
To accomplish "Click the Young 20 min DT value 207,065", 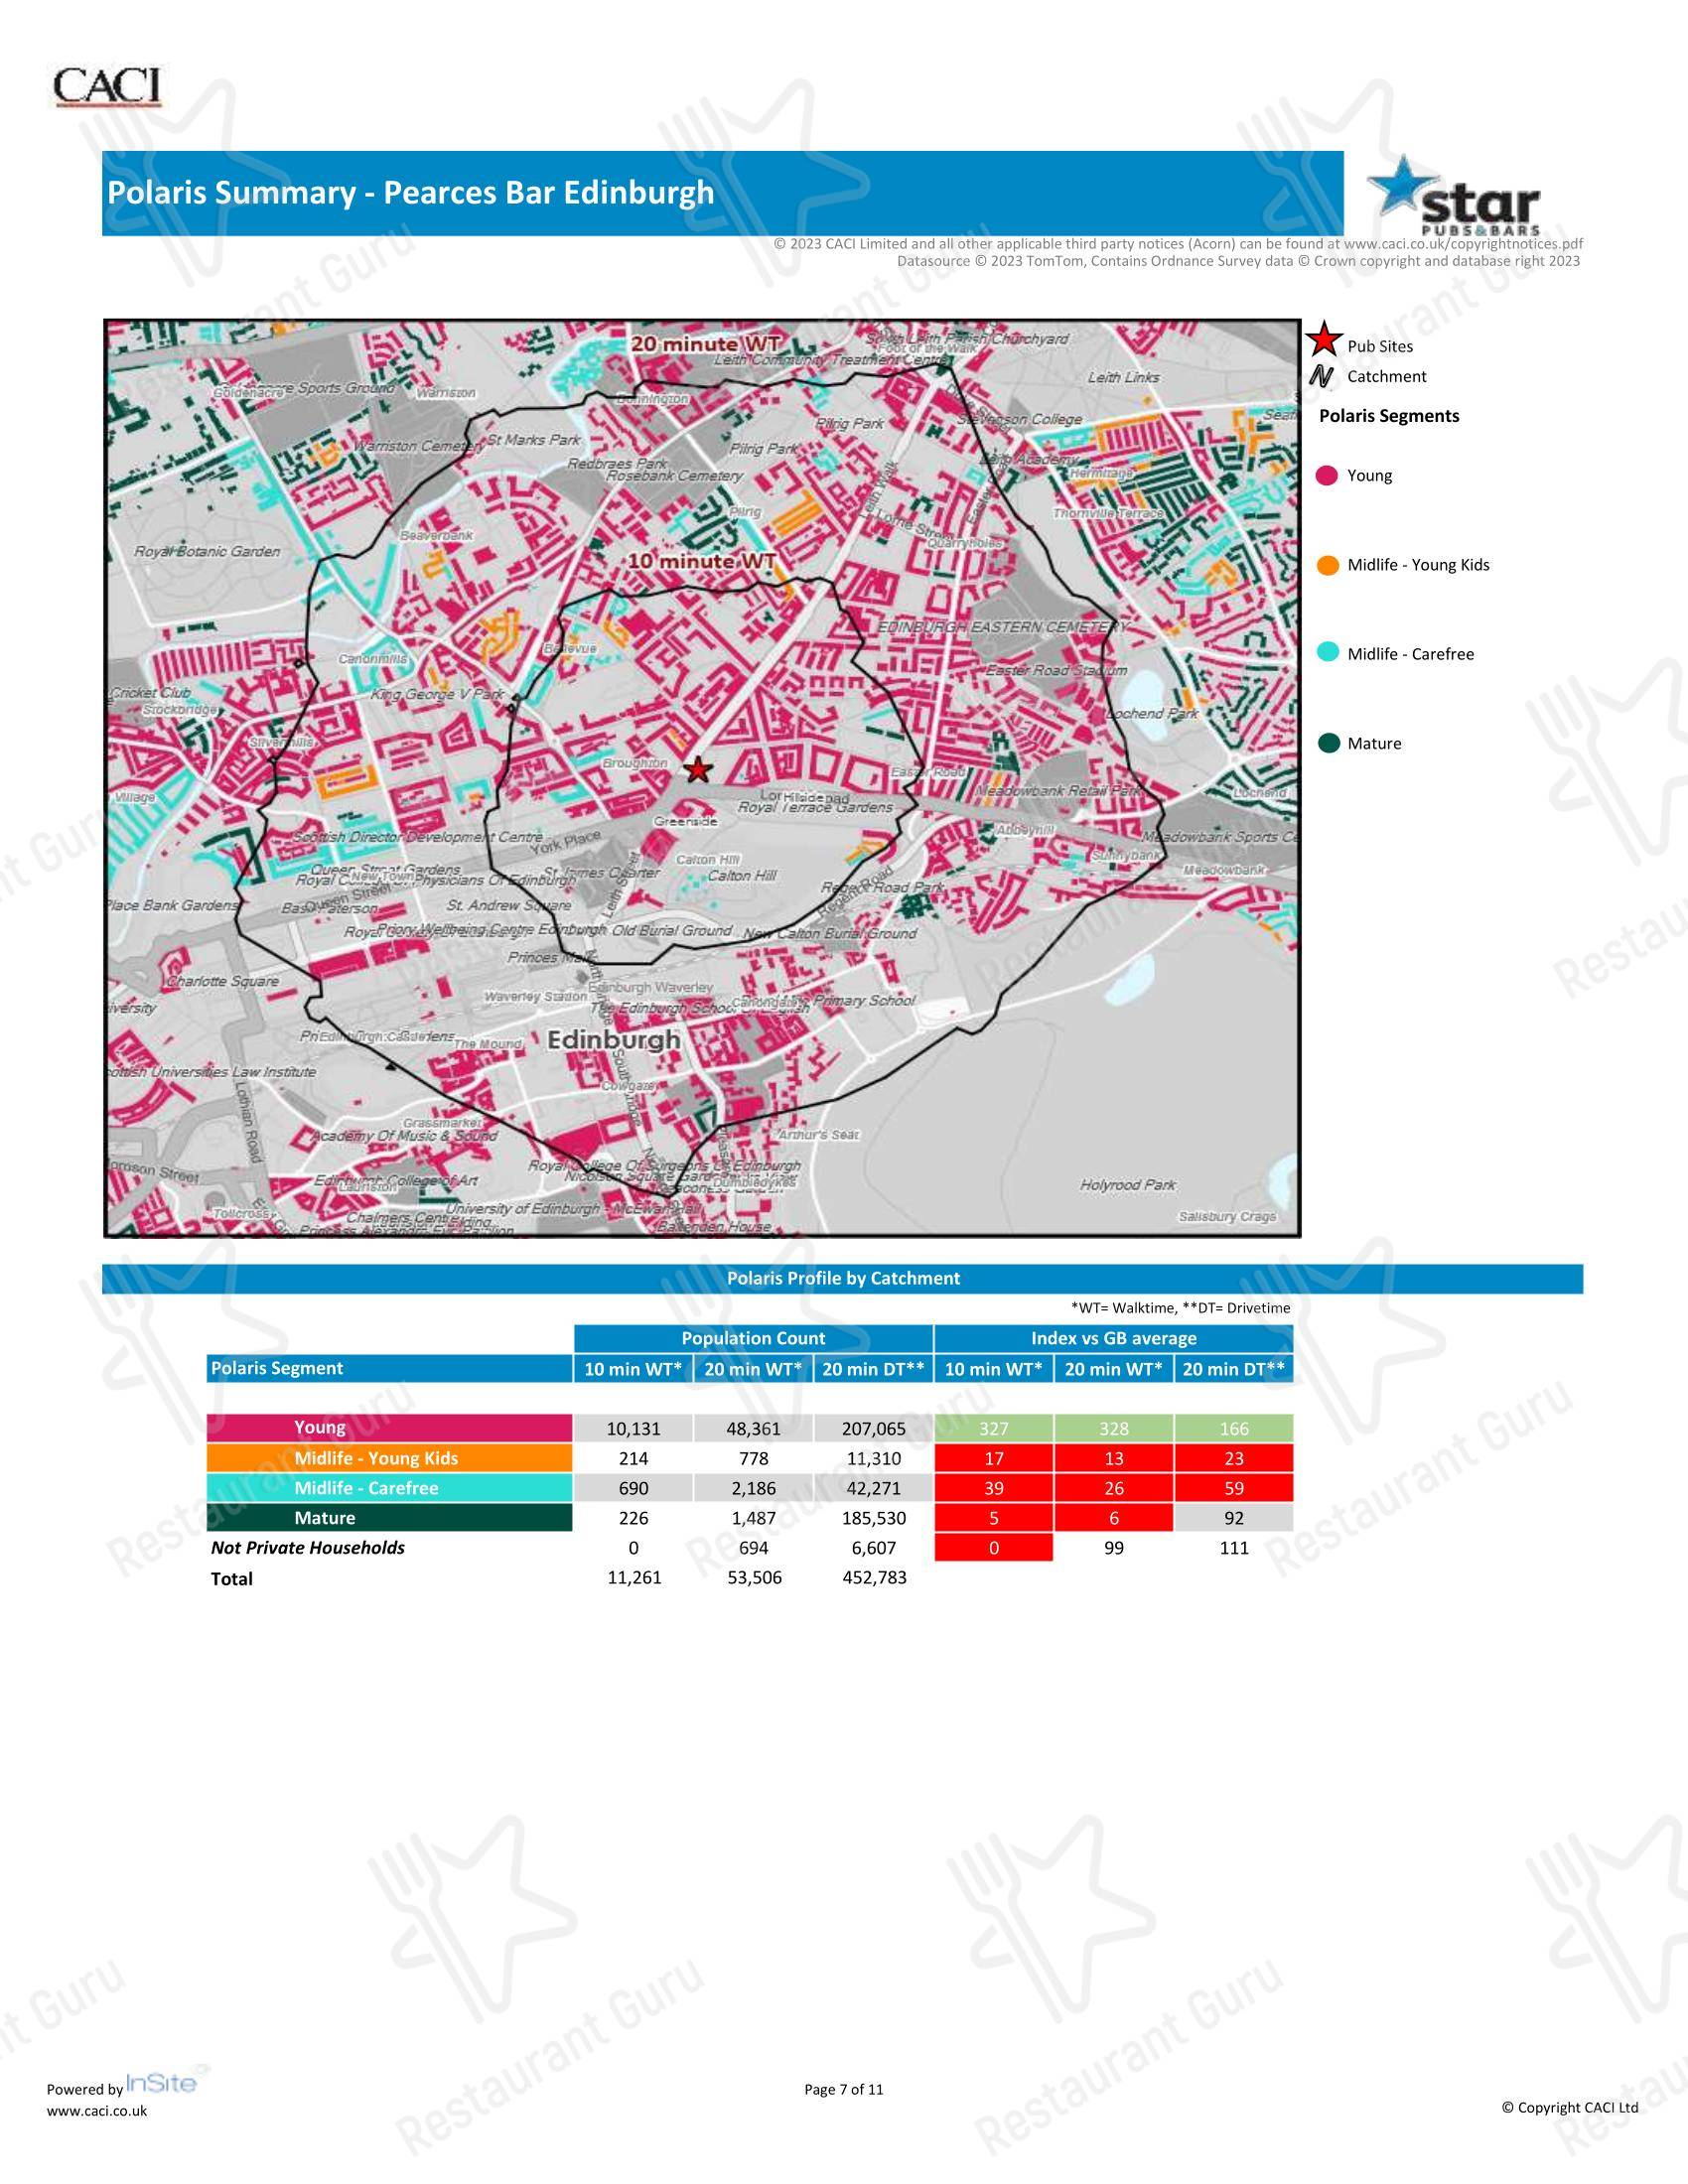I will coord(873,1429).
